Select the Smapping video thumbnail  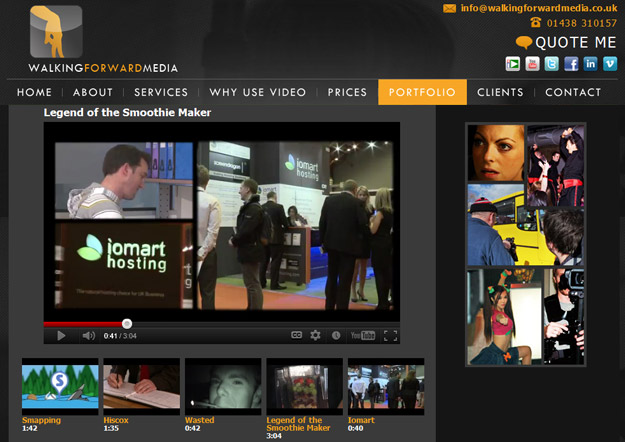60,386
